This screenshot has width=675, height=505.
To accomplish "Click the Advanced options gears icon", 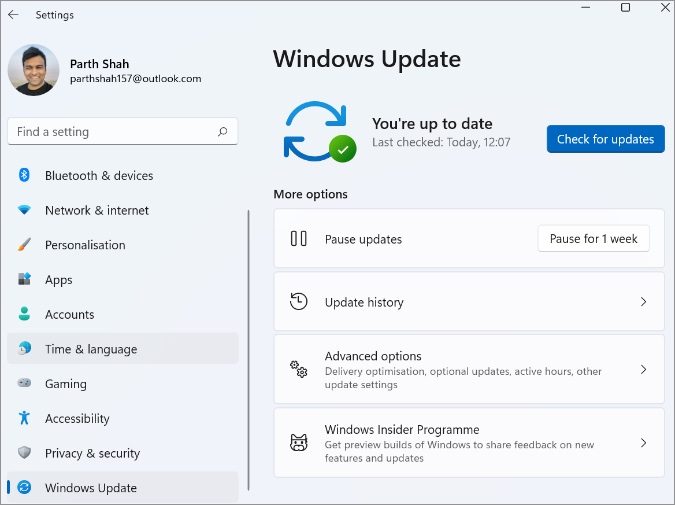I will pos(299,369).
